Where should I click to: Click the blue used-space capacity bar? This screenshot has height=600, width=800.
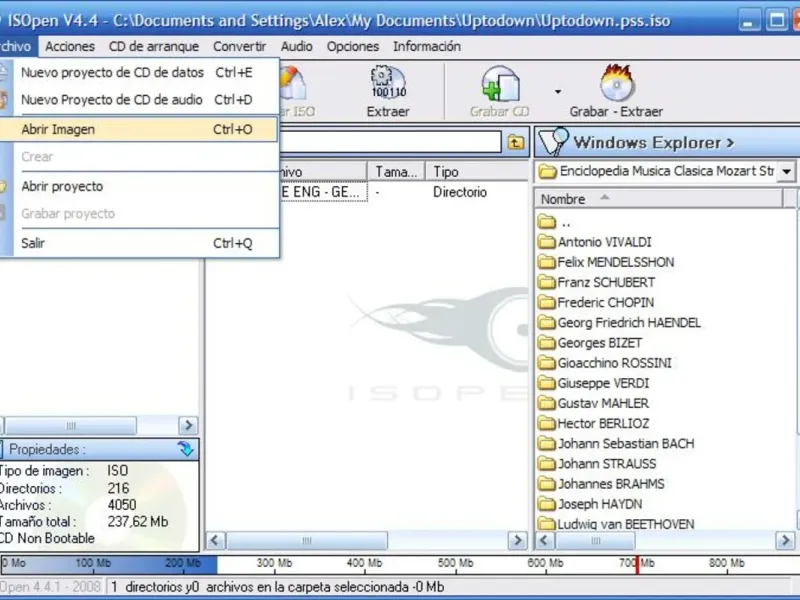click(x=108, y=564)
